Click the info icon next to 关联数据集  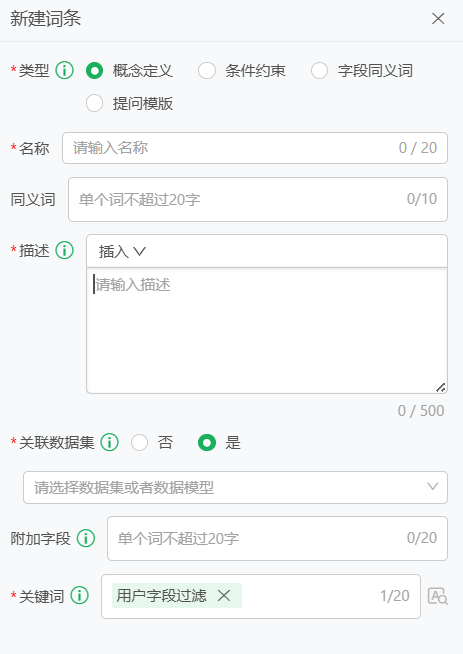110,442
